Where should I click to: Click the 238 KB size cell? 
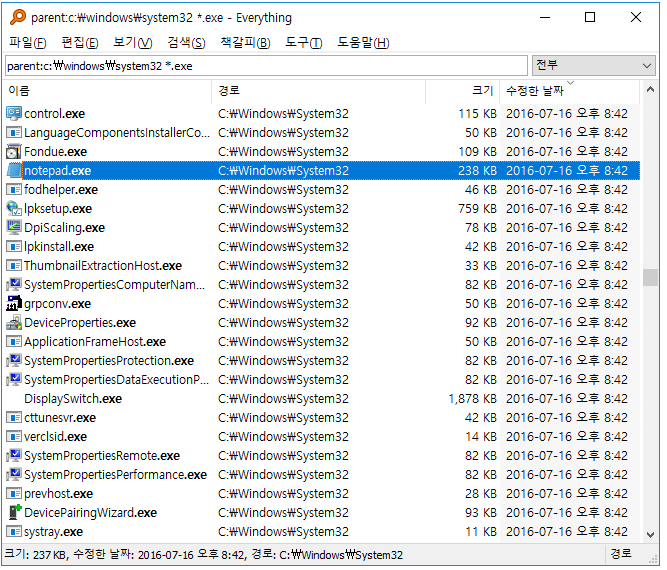[x=477, y=171]
